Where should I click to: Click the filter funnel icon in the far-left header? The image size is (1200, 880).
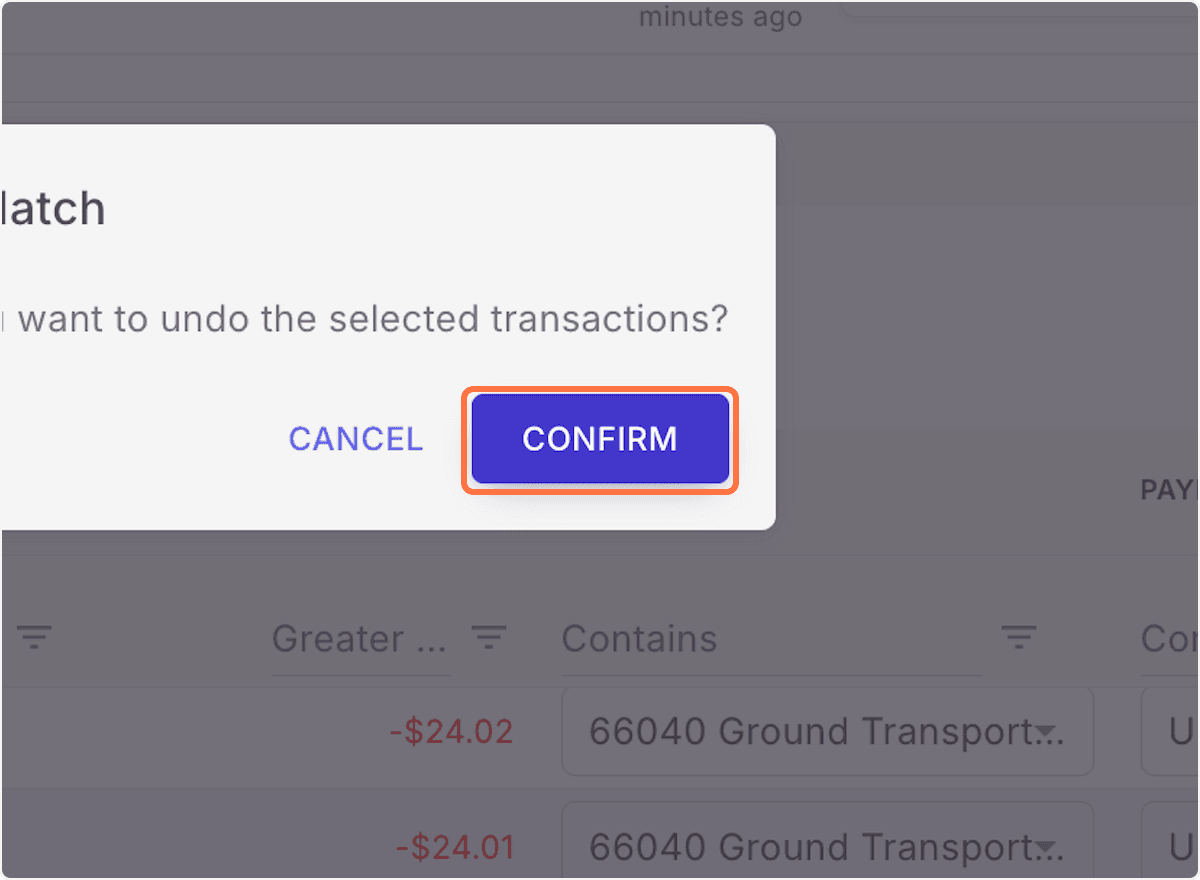click(x=34, y=636)
